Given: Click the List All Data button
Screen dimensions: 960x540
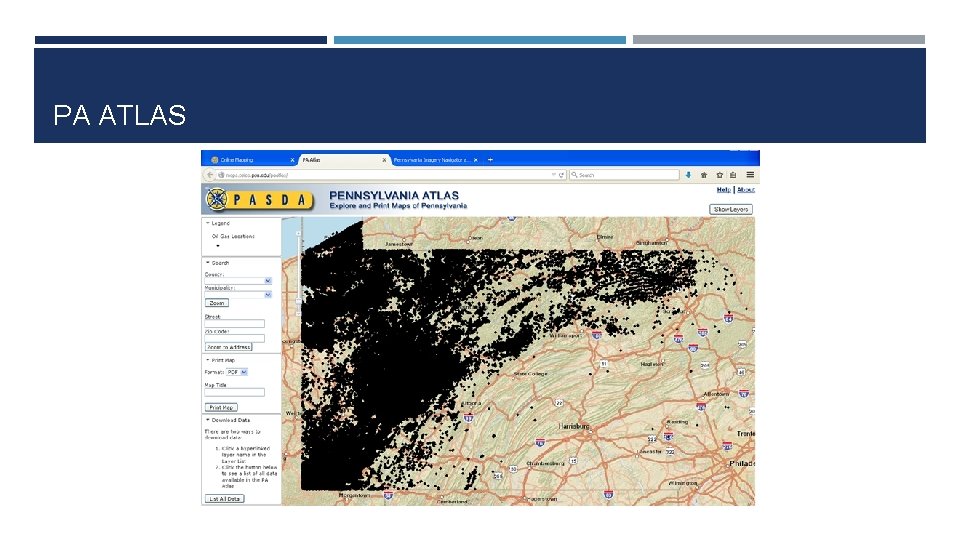Looking at the screenshot, I should pos(225,499).
